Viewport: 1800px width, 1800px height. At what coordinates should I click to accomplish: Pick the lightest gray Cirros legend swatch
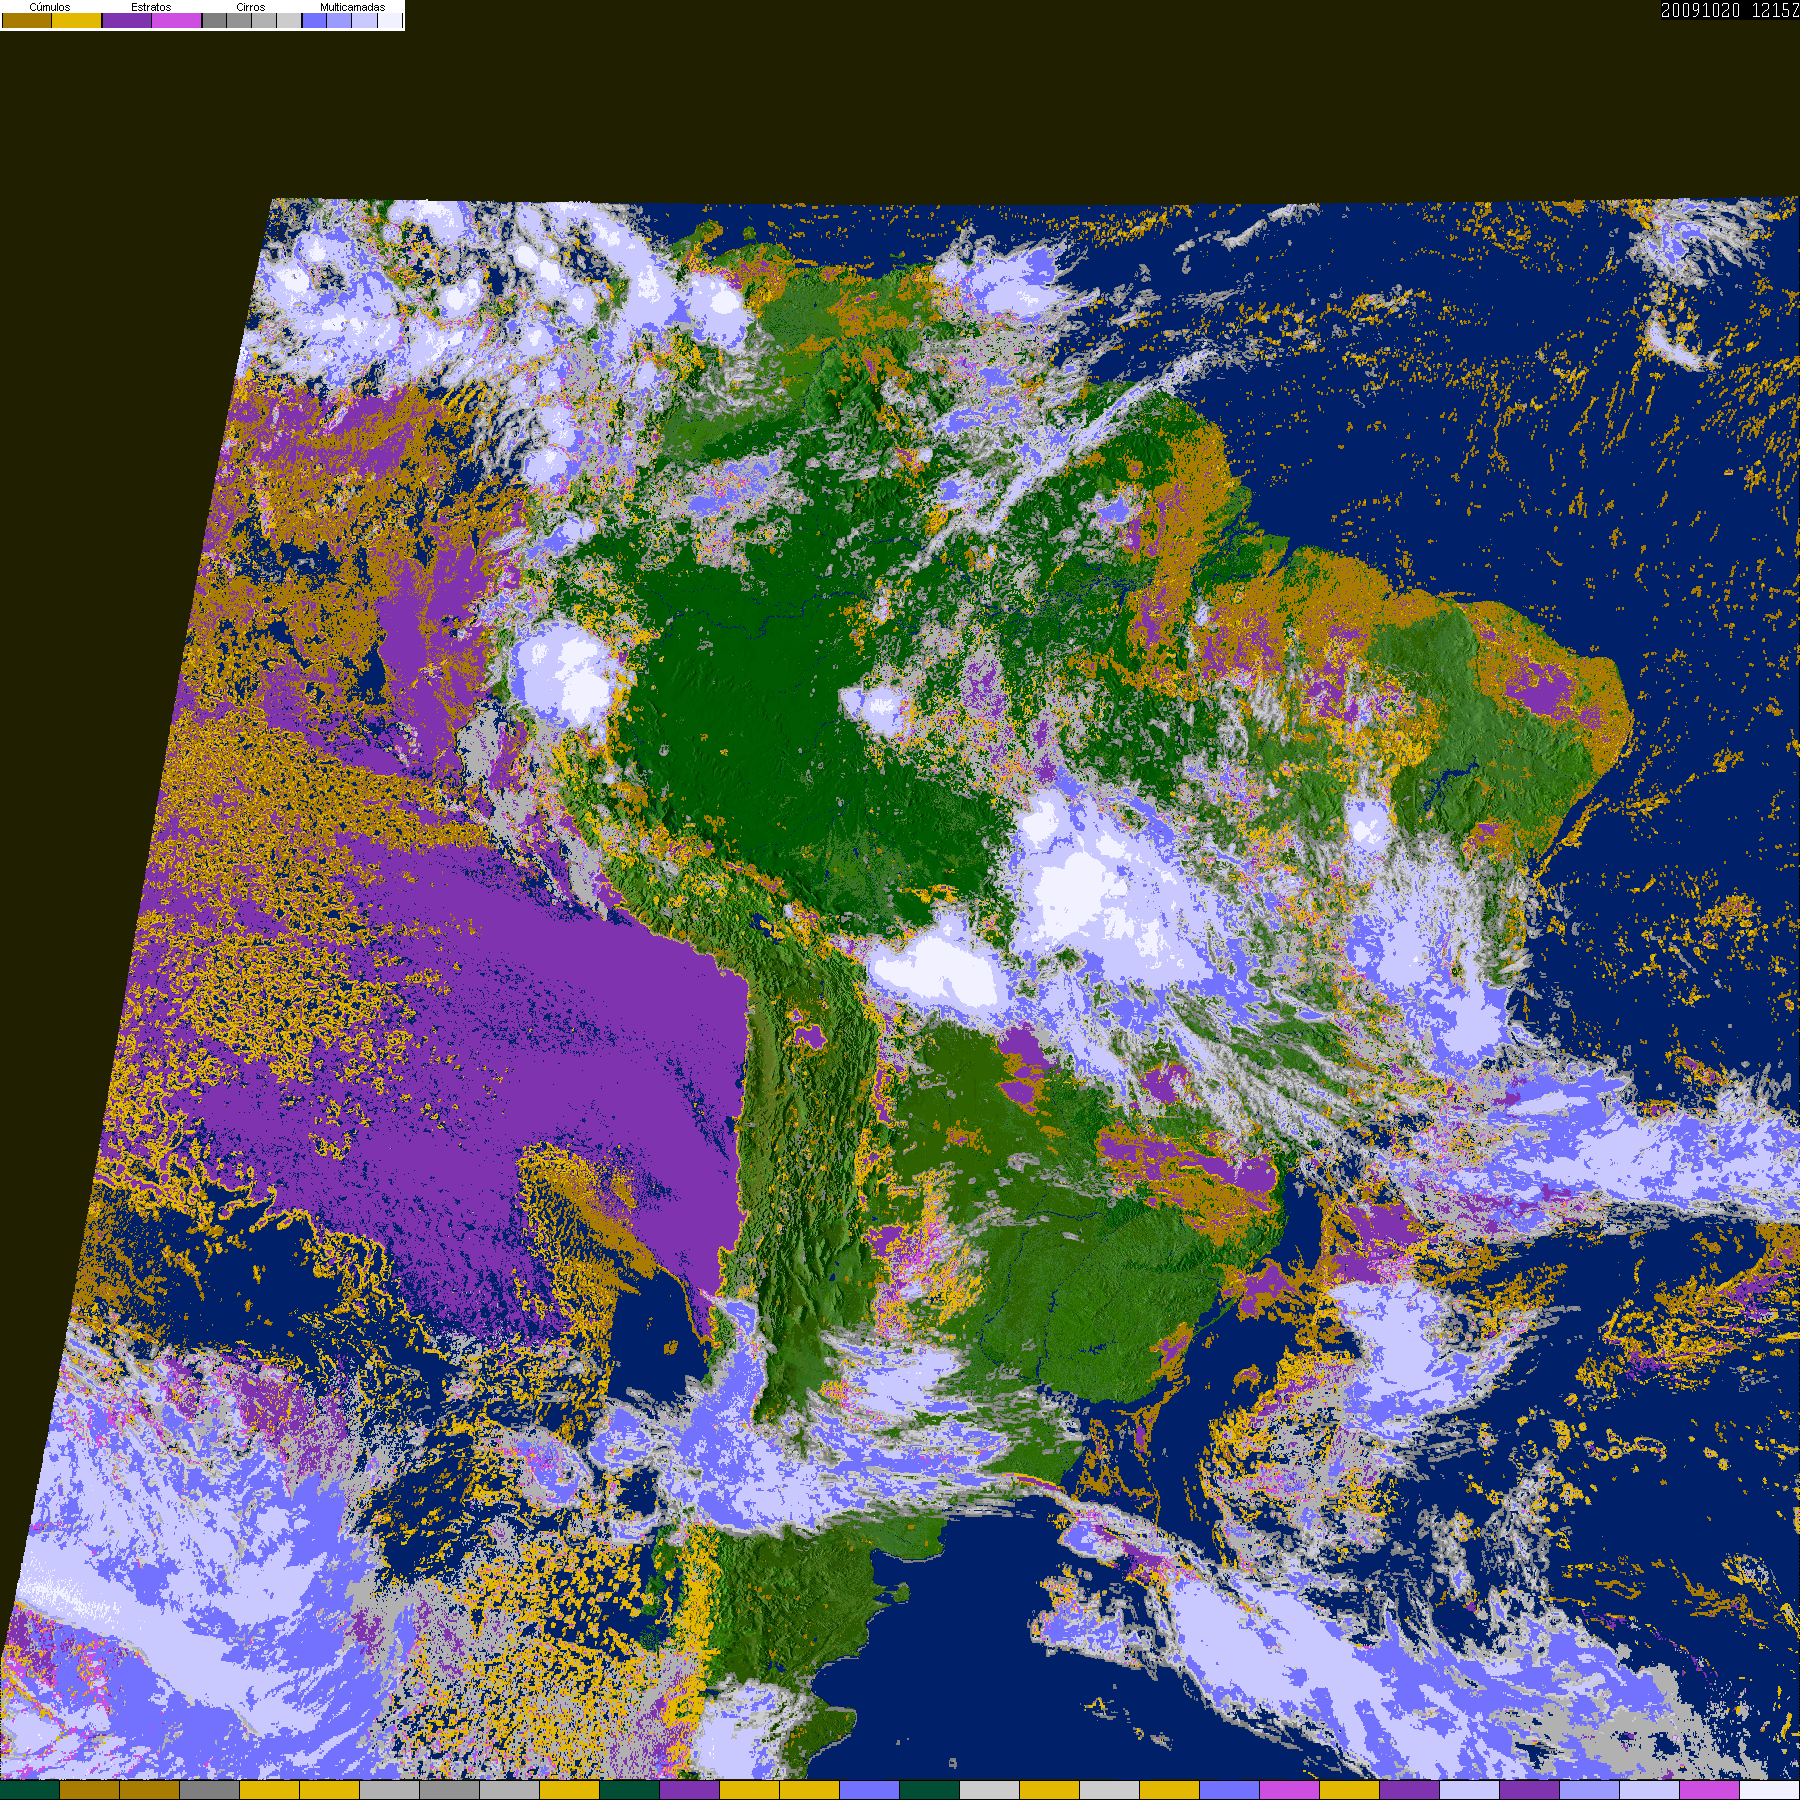coord(289,20)
